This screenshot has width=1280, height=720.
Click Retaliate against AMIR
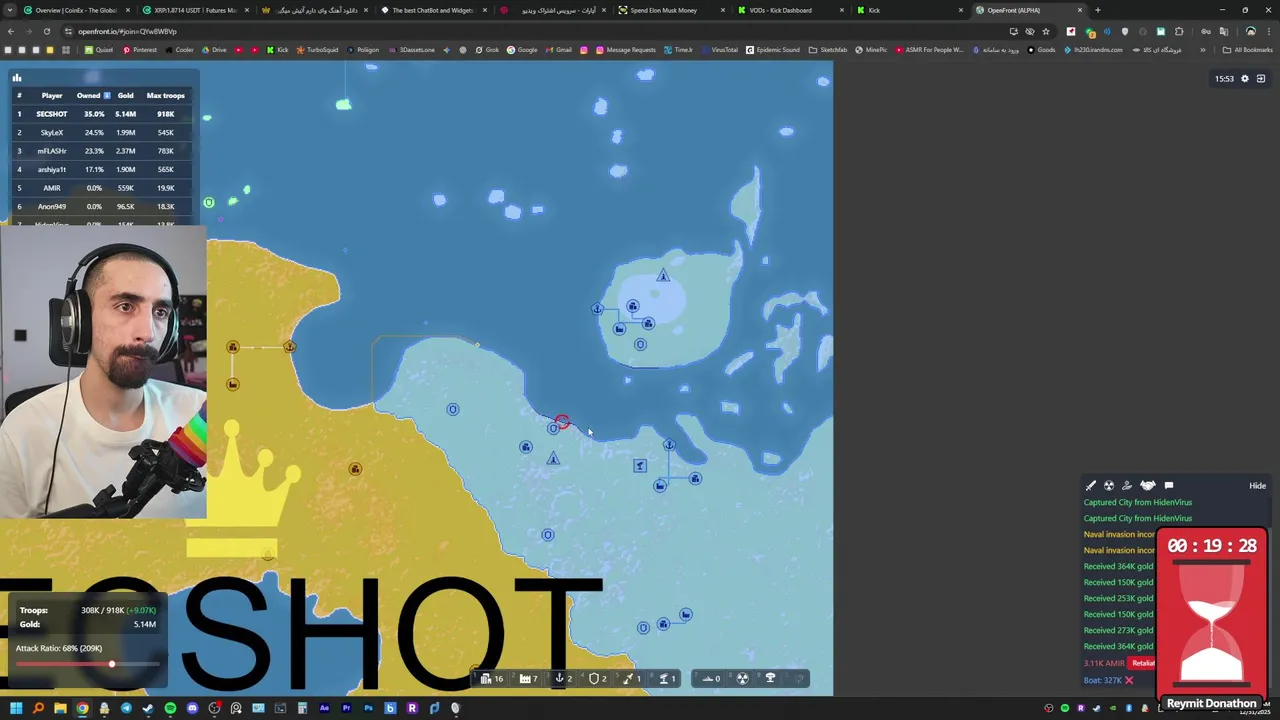1143,663
